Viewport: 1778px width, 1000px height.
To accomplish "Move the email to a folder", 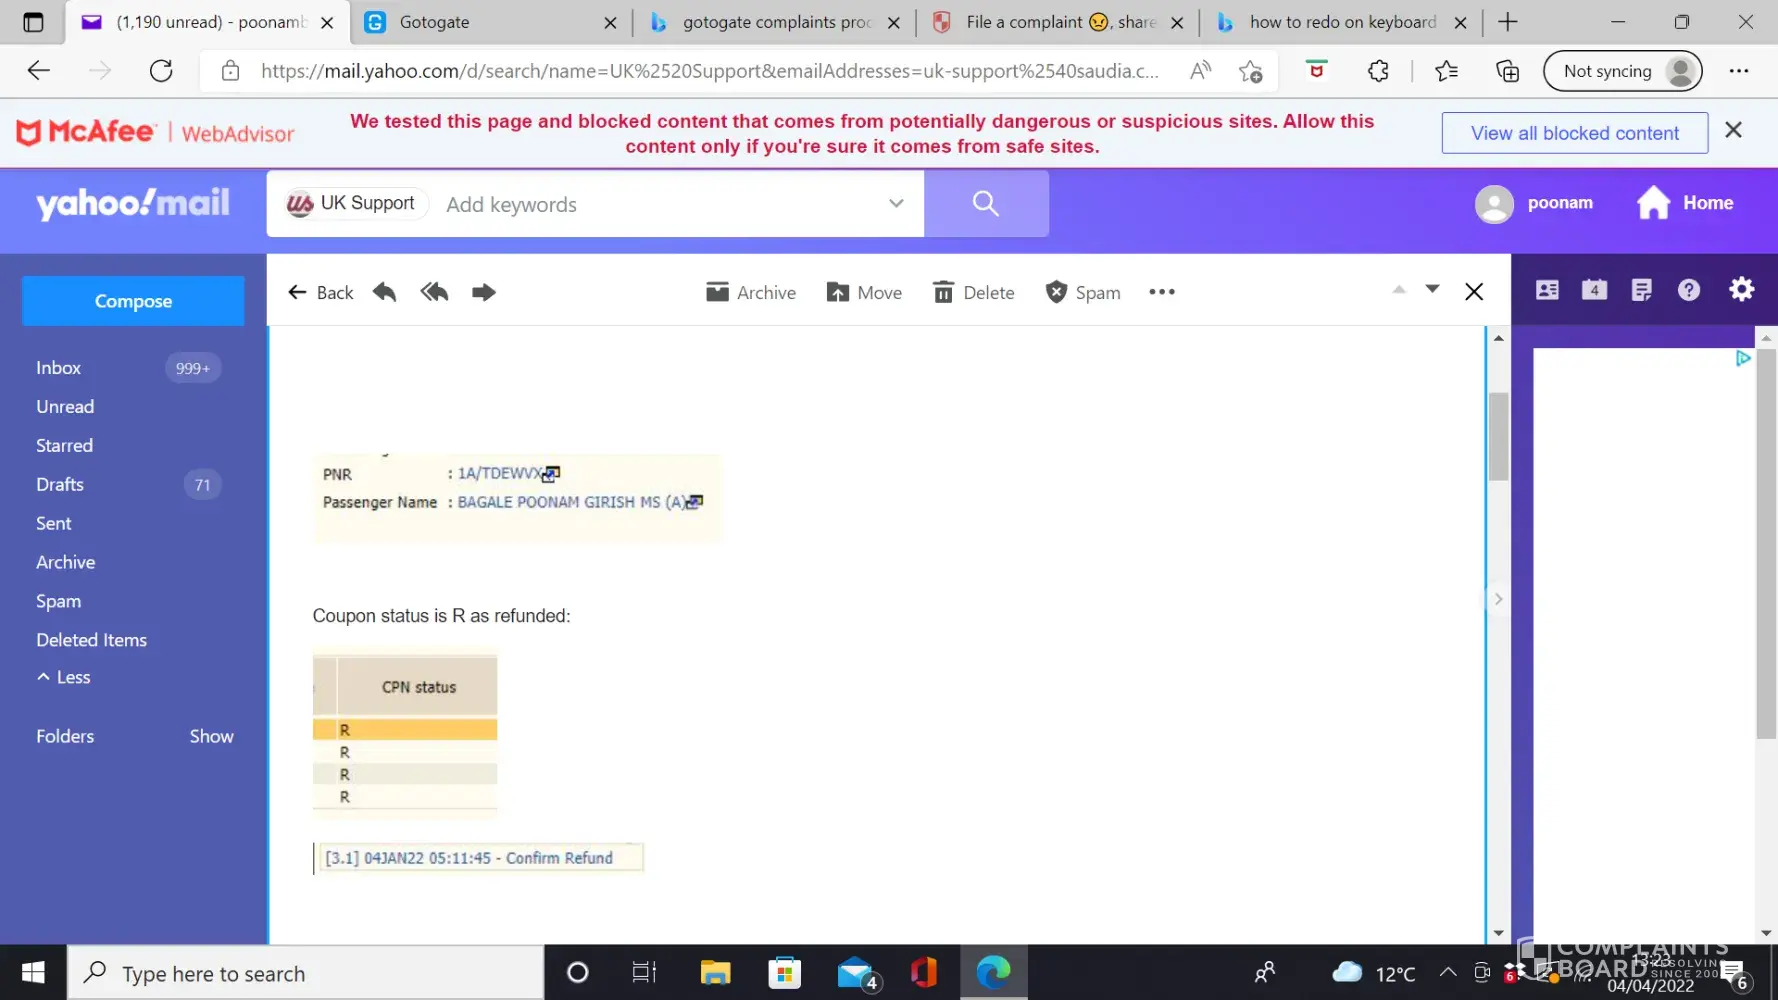I will pos(864,292).
